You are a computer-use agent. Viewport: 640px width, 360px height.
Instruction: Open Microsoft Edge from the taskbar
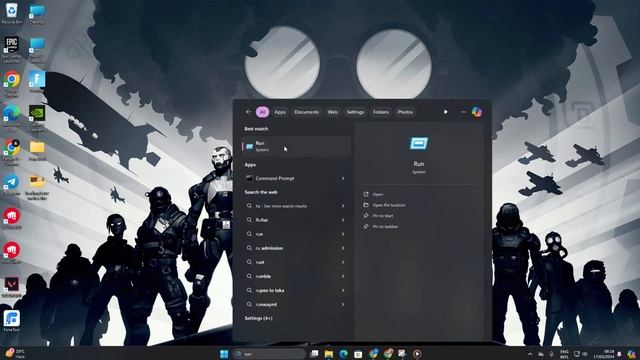tap(344, 354)
